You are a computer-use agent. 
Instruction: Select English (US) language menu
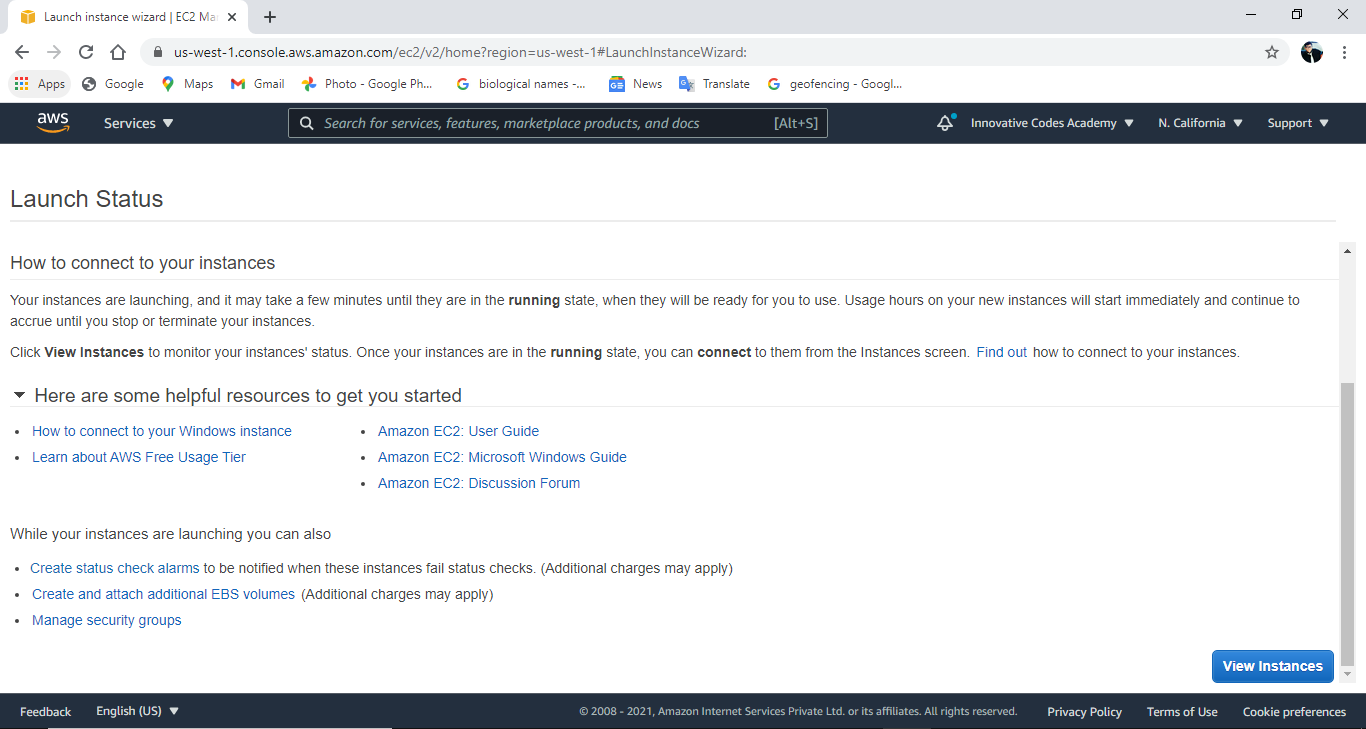point(137,711)
